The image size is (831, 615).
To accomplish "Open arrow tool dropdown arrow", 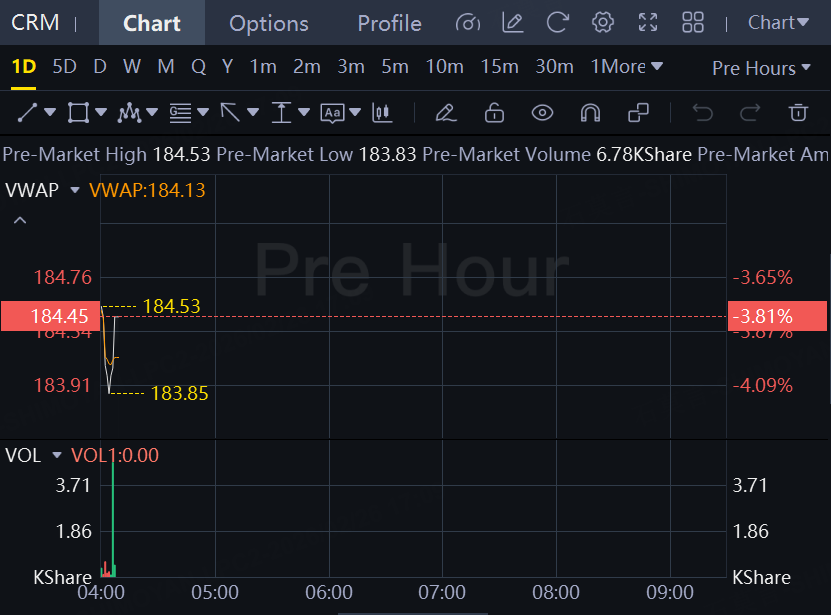I will (x=253, y=112).
